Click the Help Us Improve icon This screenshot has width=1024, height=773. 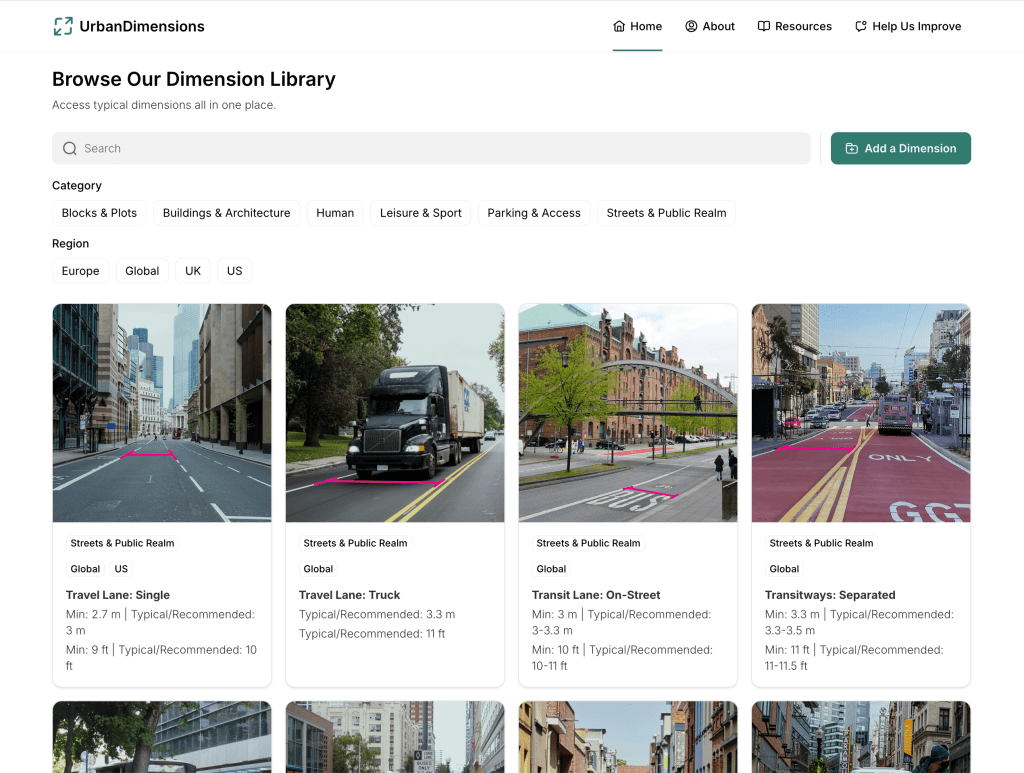(x=861, y=27)
